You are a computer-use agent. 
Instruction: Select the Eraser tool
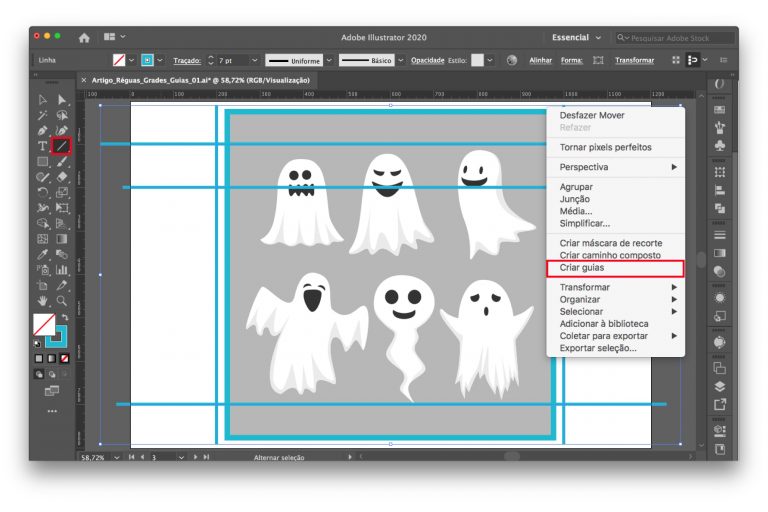coord(62,177)
